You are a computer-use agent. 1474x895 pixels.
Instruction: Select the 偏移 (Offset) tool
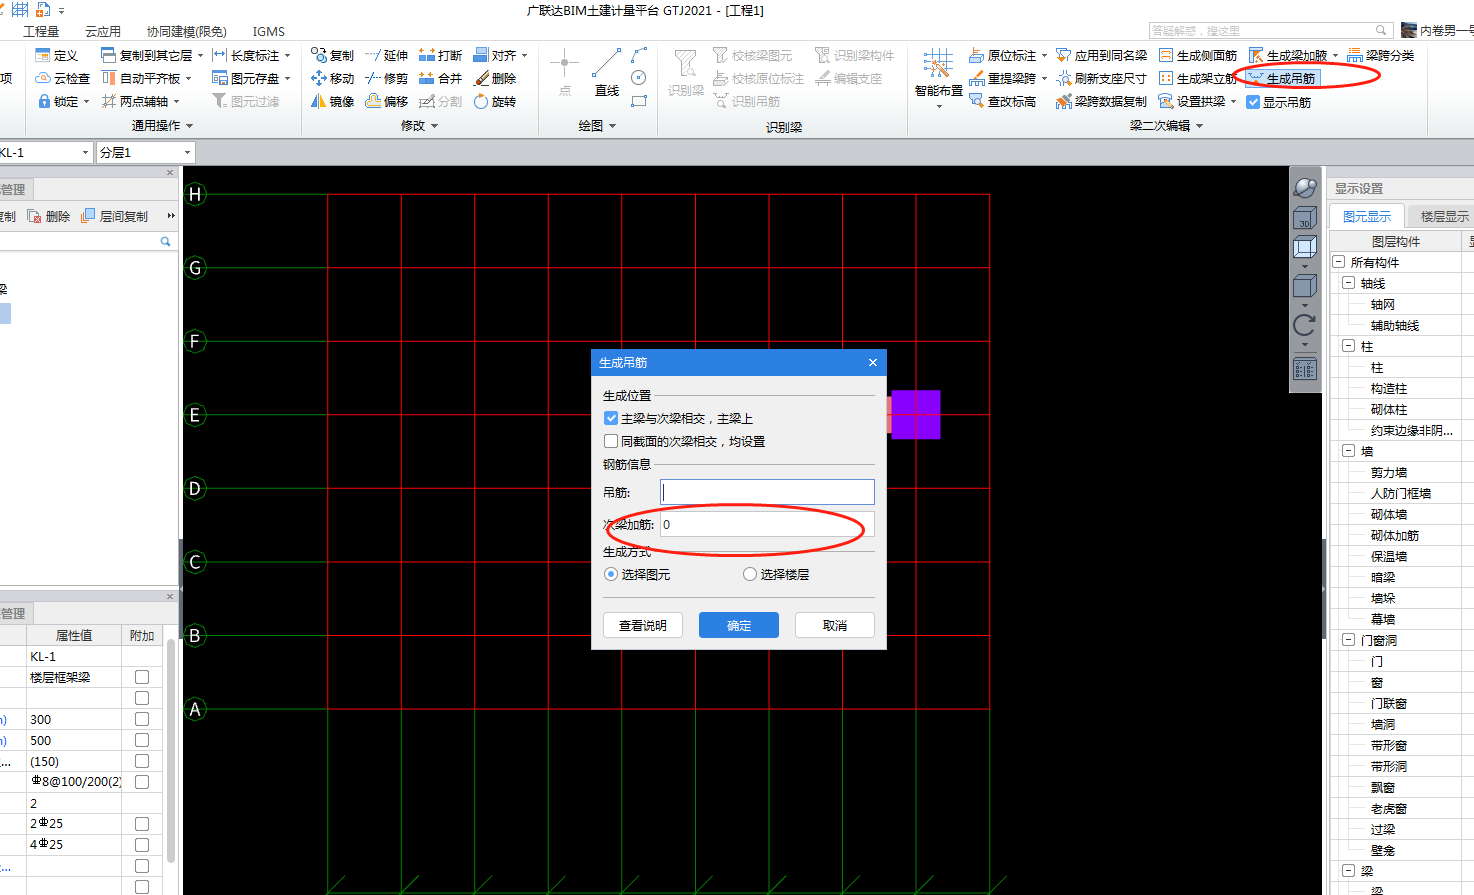pos(386,101)
